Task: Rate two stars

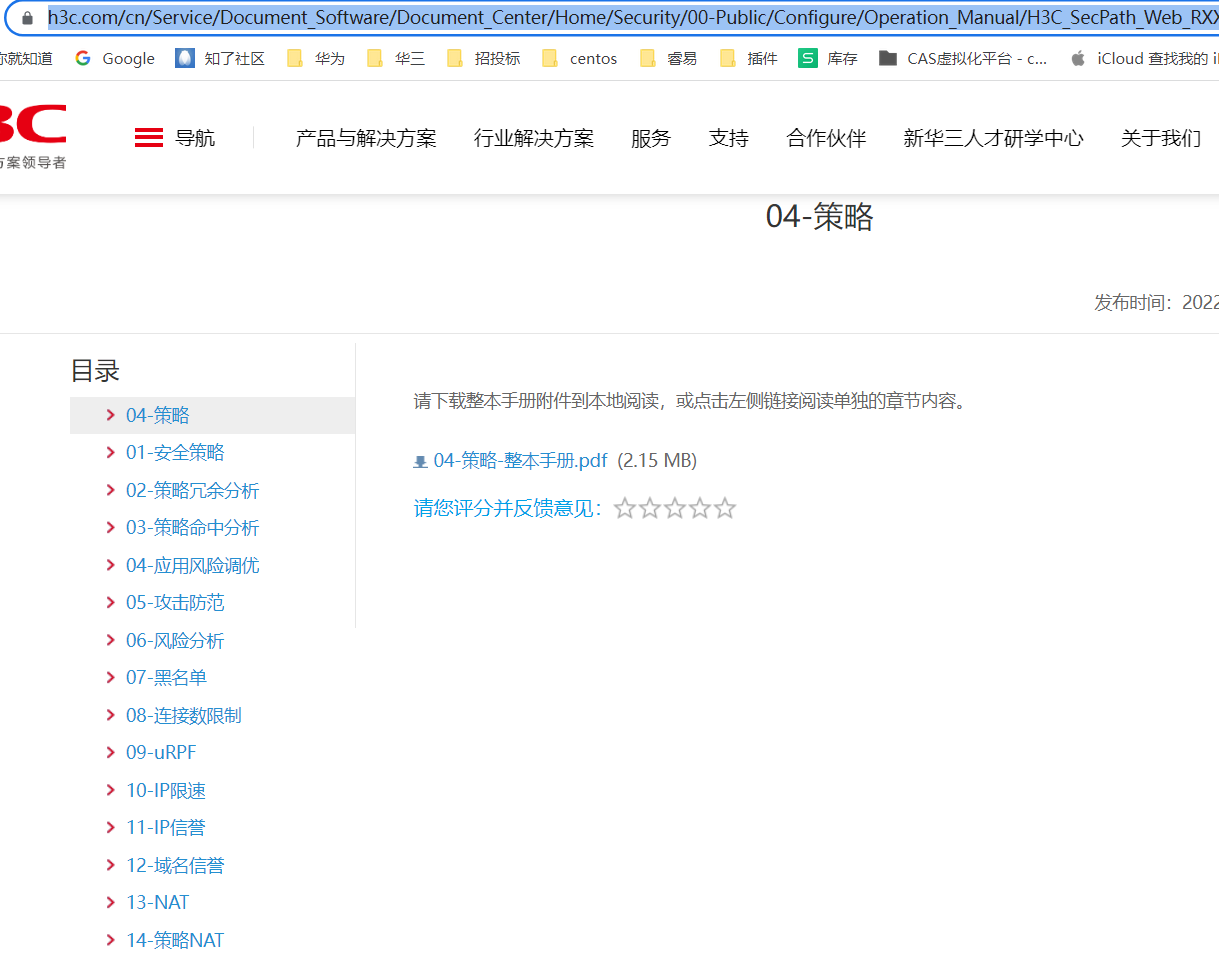Action: pyautogui.click(x=650, y=508)
